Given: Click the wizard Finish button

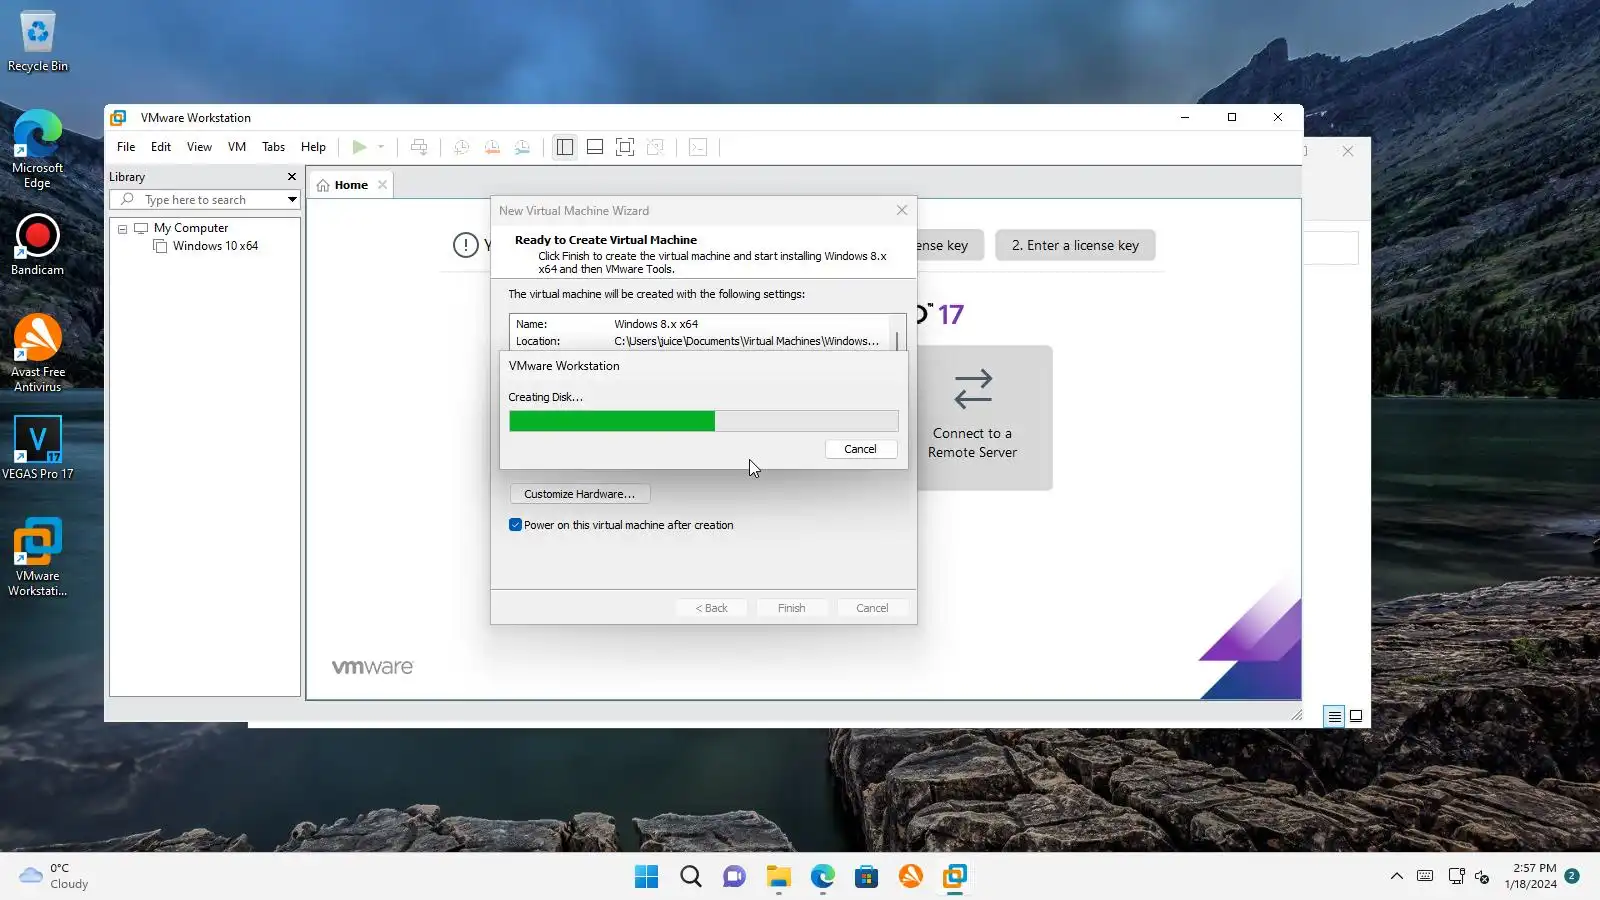Looking at the screenshot, I should [791, 608].
